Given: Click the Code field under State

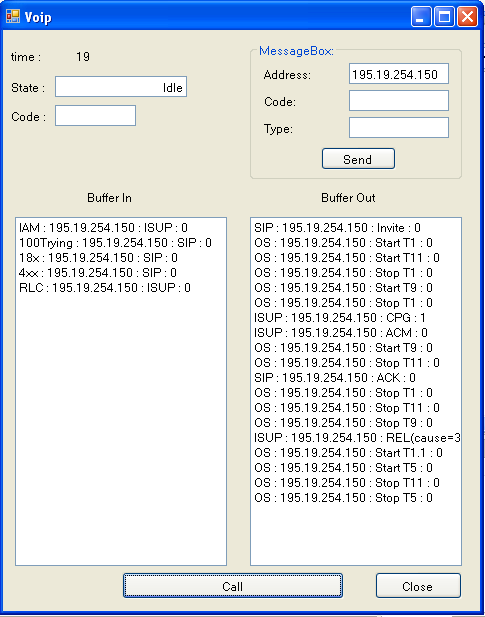Looking at the screenshot, I should coord(95,116).
